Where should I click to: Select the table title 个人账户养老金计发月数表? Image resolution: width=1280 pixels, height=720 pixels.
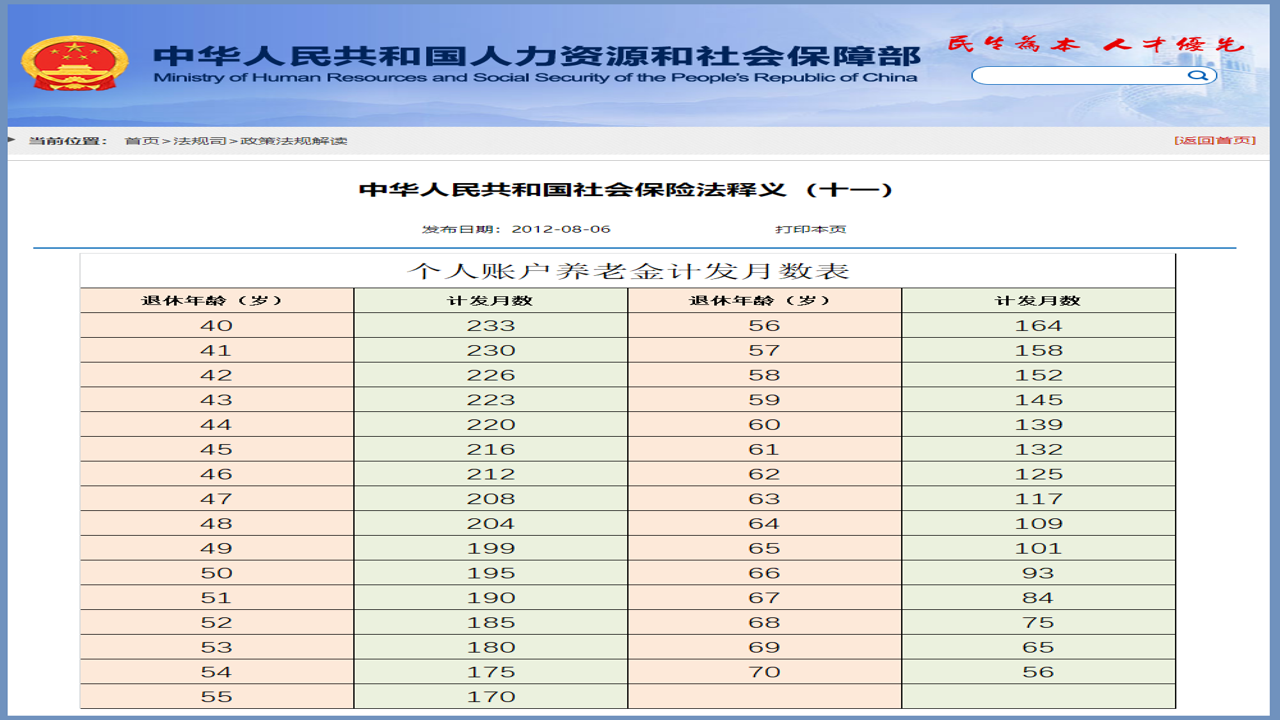coord(628,271)
